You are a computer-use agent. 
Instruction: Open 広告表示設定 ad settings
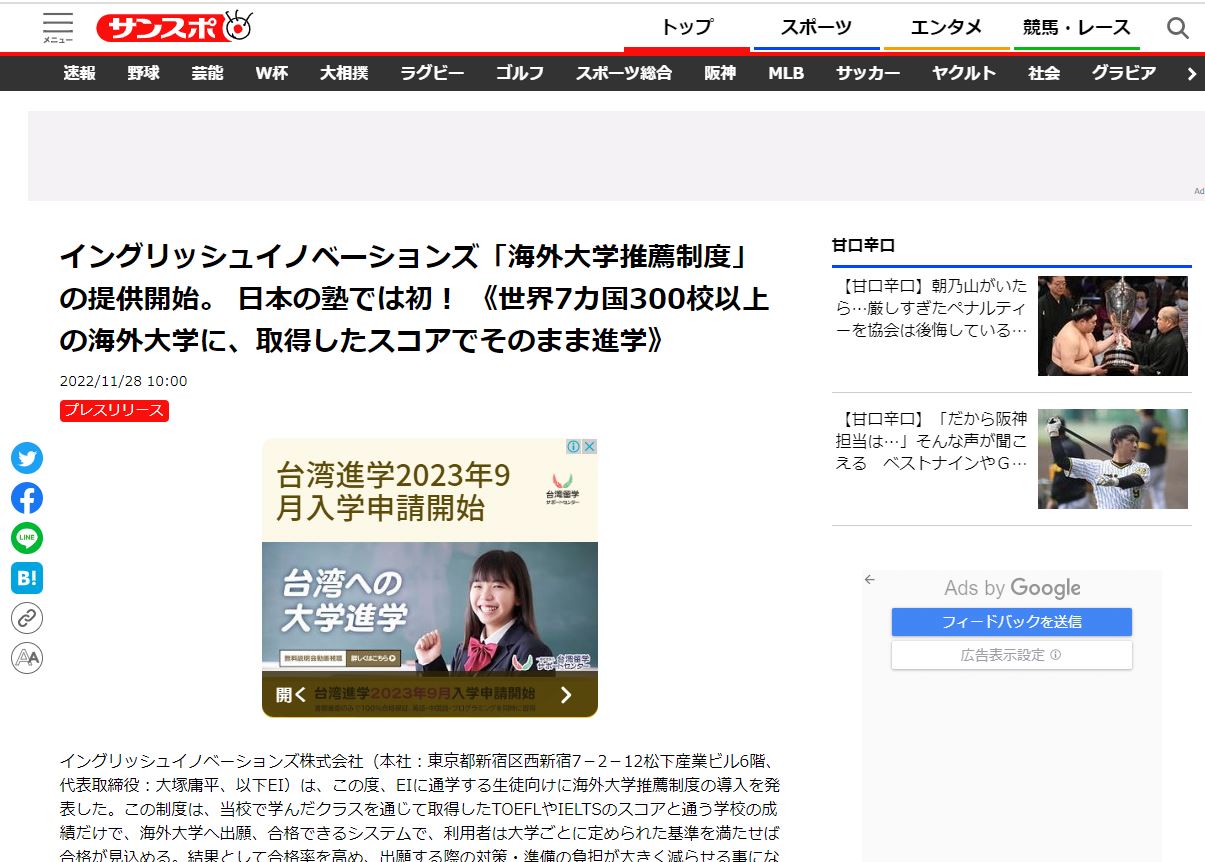point(1012,655)
